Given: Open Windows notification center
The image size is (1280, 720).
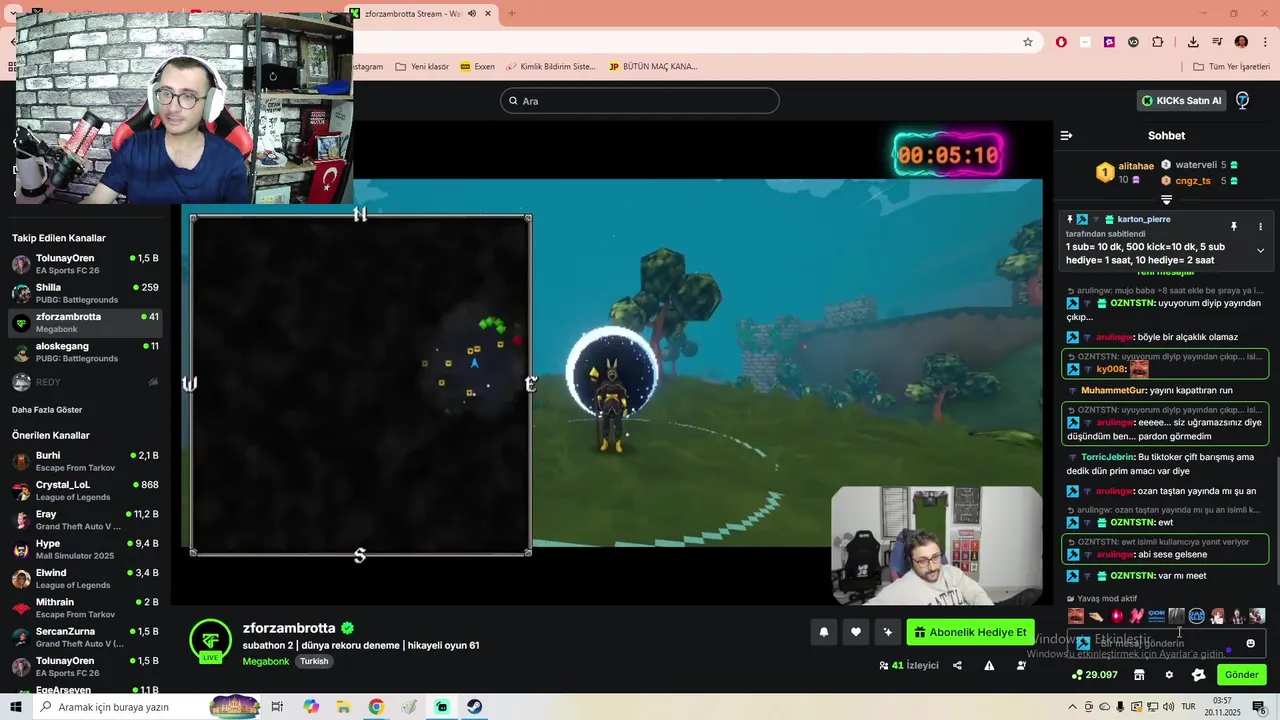Looking at the screenshot, I should [1260, 707].
